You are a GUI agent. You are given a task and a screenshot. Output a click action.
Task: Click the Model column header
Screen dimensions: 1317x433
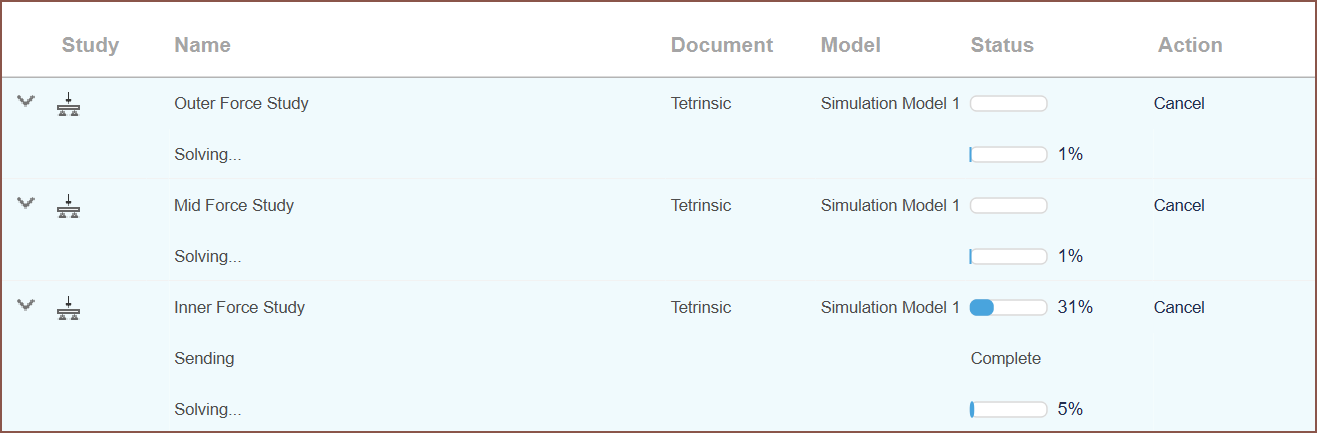(x=851, y=45)
